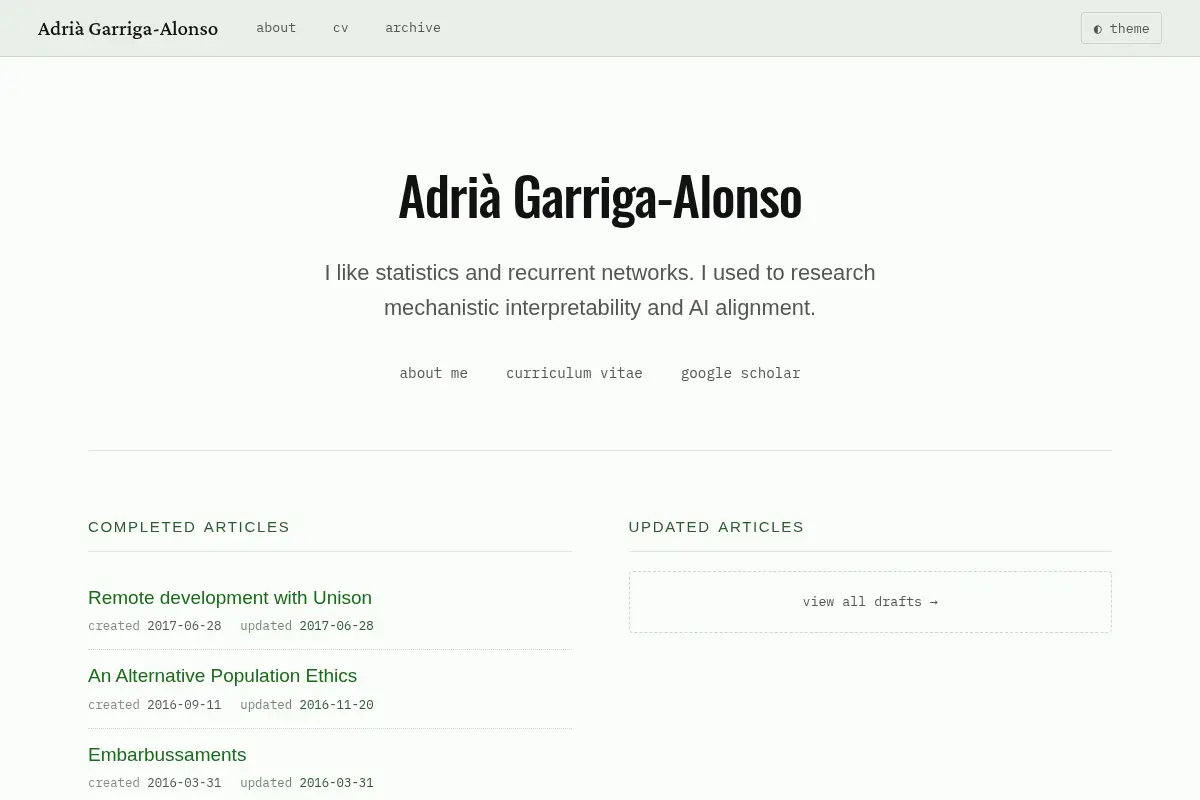This screenshot has height=800, width=1200.
Task: Click the half-circle theme icon
Action: (1098, 29)
